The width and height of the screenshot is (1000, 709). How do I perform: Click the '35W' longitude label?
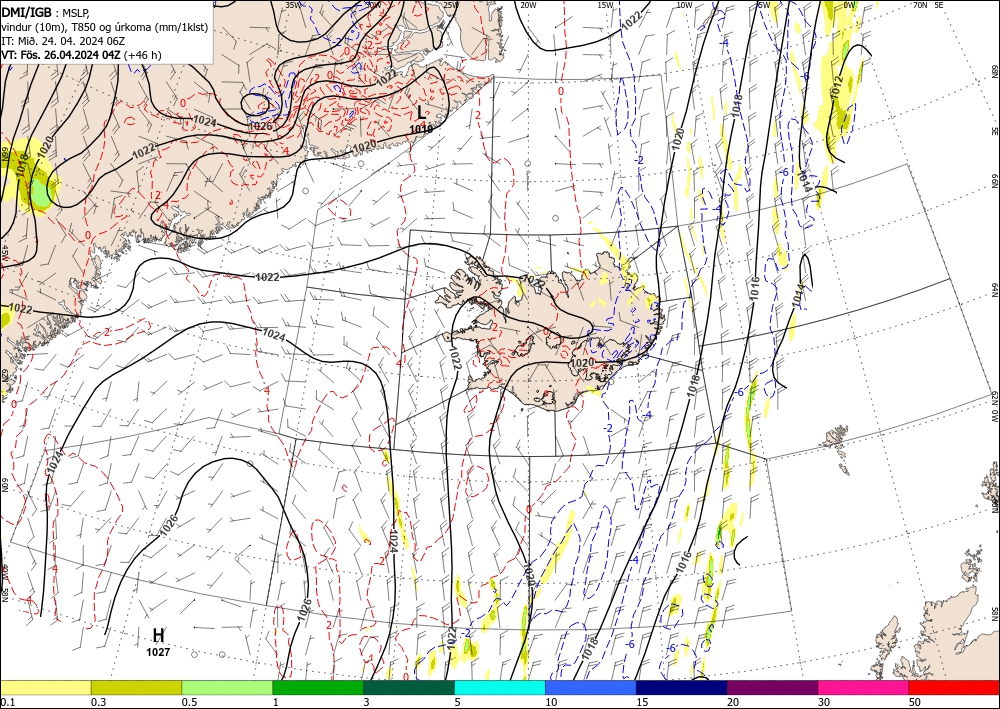(292, 5)
